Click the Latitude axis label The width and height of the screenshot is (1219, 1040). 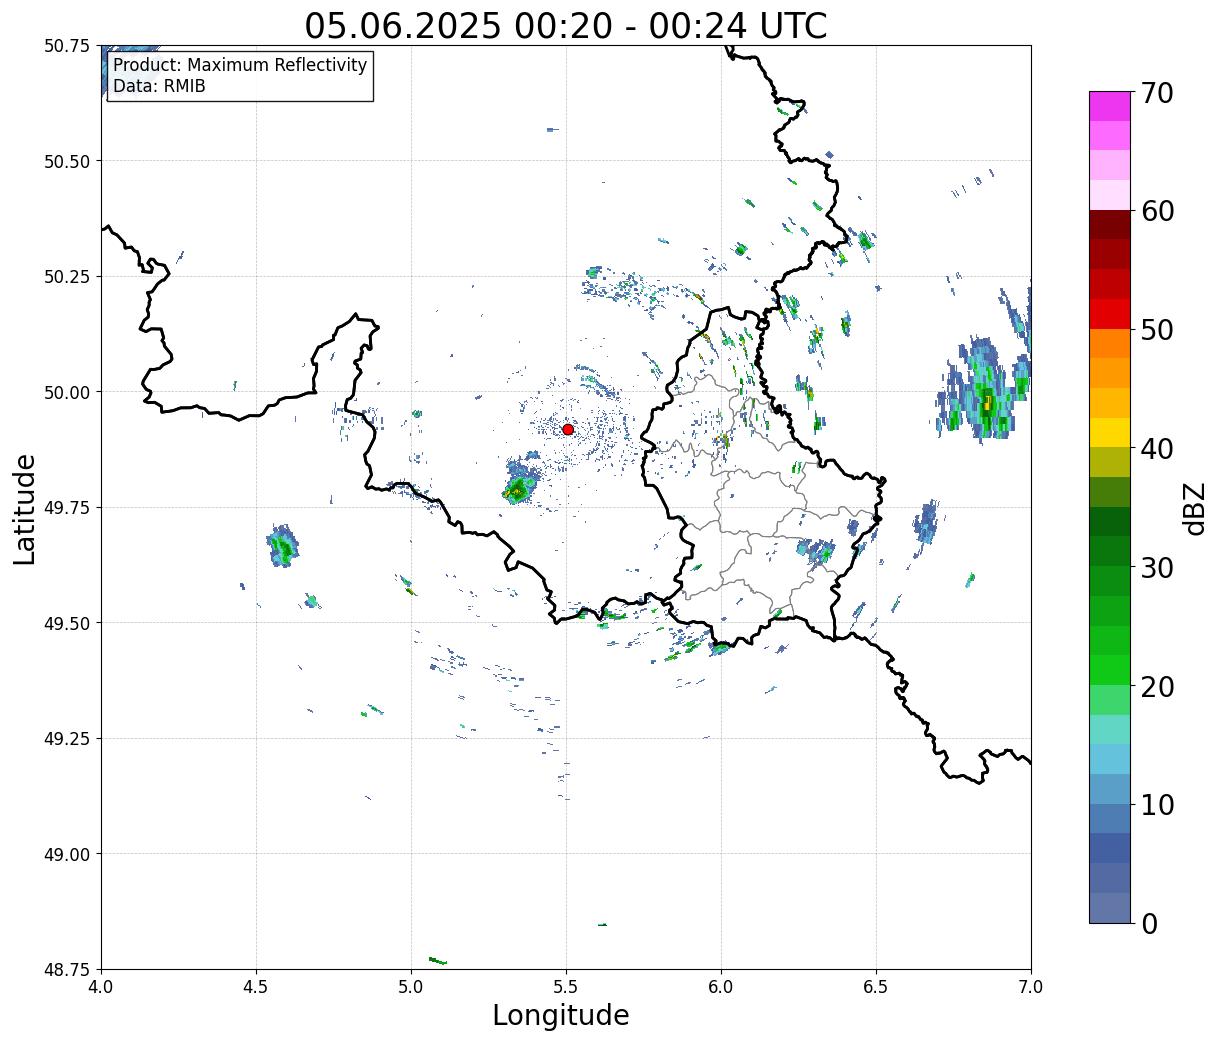(25, 509)
